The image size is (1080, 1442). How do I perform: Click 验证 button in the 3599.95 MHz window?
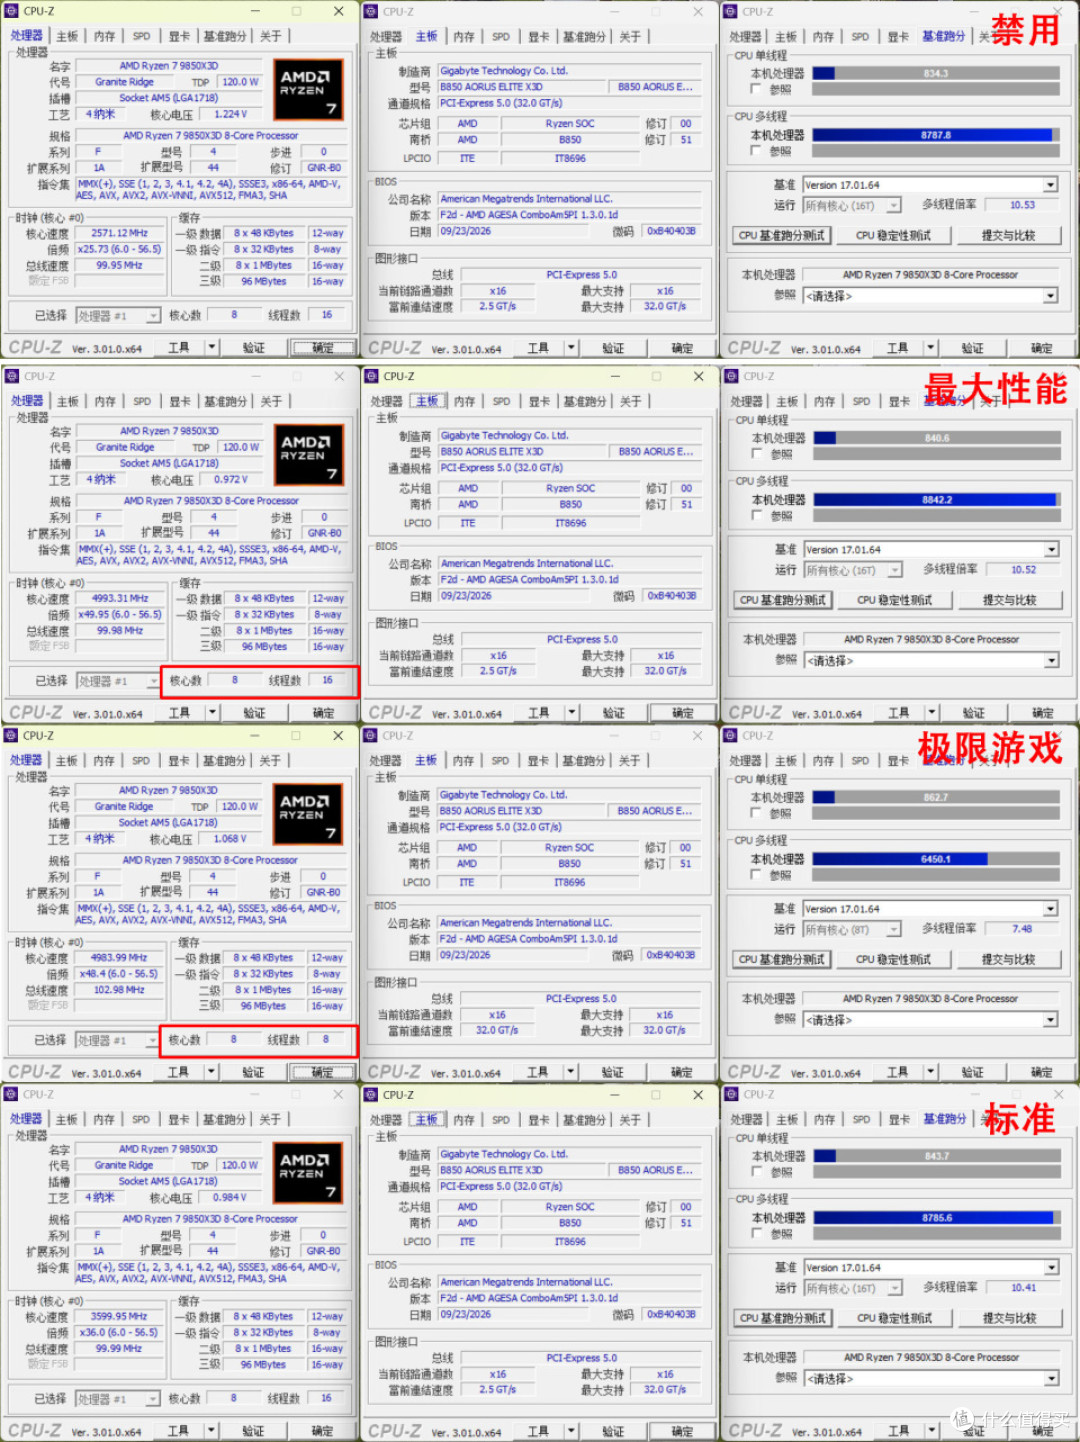tap(254, 1431)
